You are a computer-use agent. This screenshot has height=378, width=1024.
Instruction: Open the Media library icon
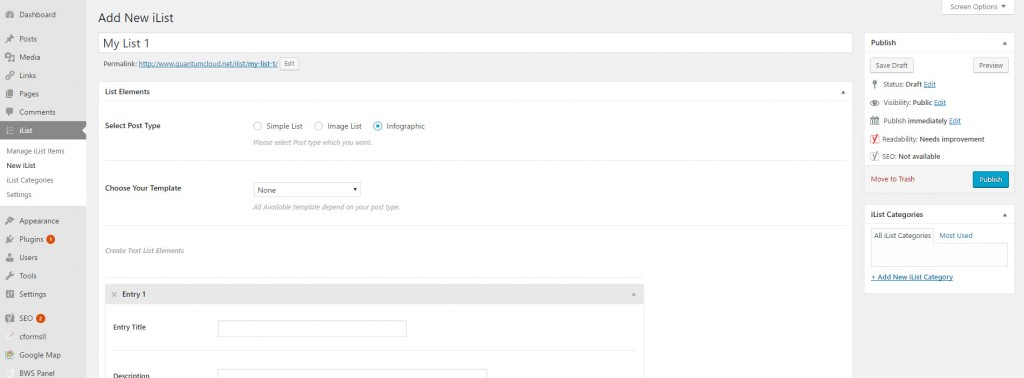pyautogui.click(x=10, y=57)
